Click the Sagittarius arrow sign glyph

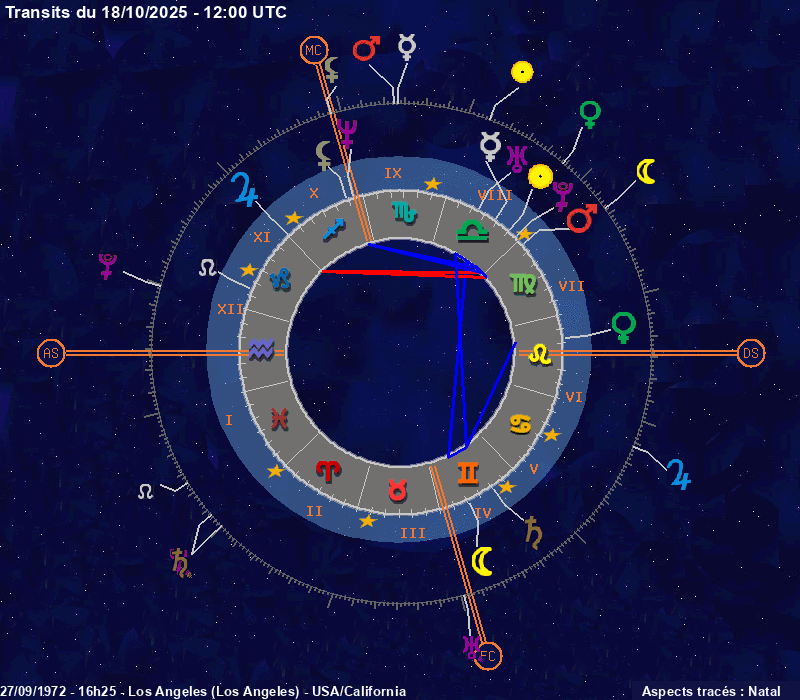point(333,231)
